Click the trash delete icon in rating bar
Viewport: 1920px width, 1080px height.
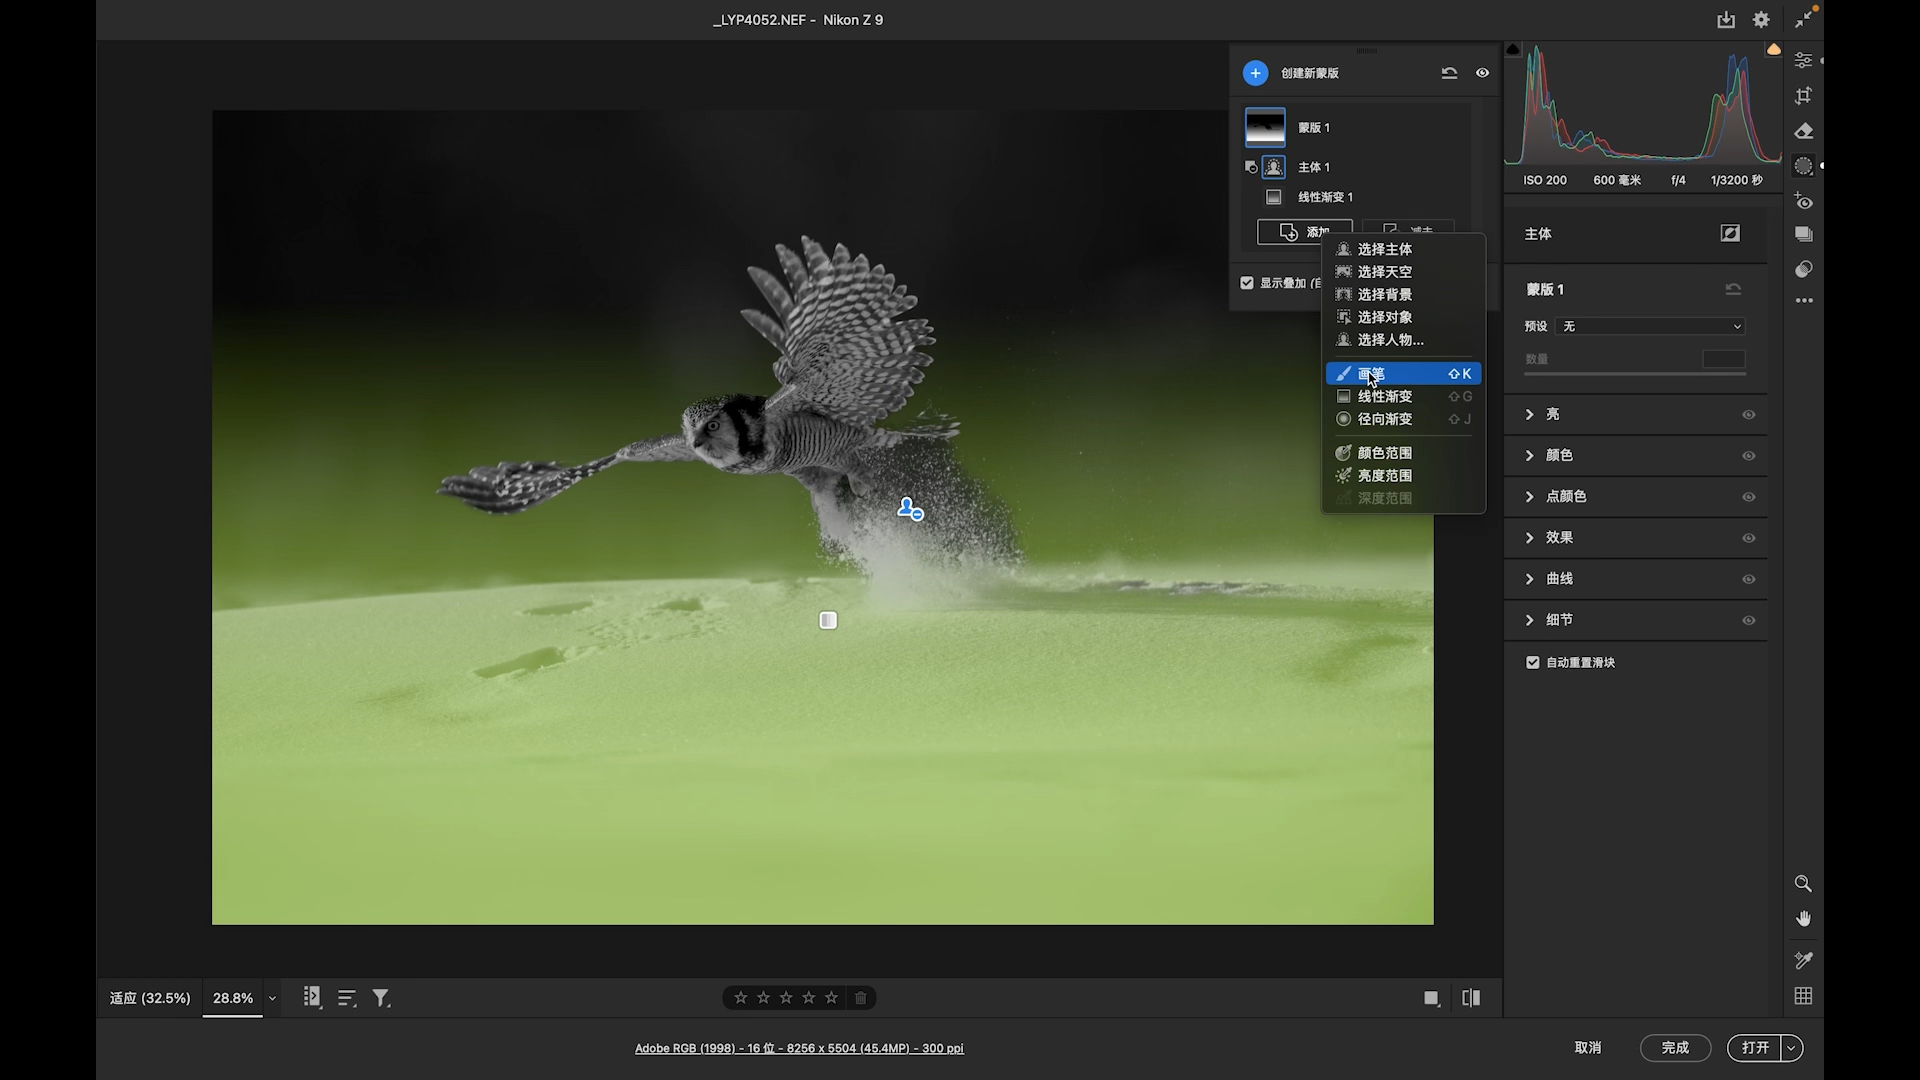point(860,998)
